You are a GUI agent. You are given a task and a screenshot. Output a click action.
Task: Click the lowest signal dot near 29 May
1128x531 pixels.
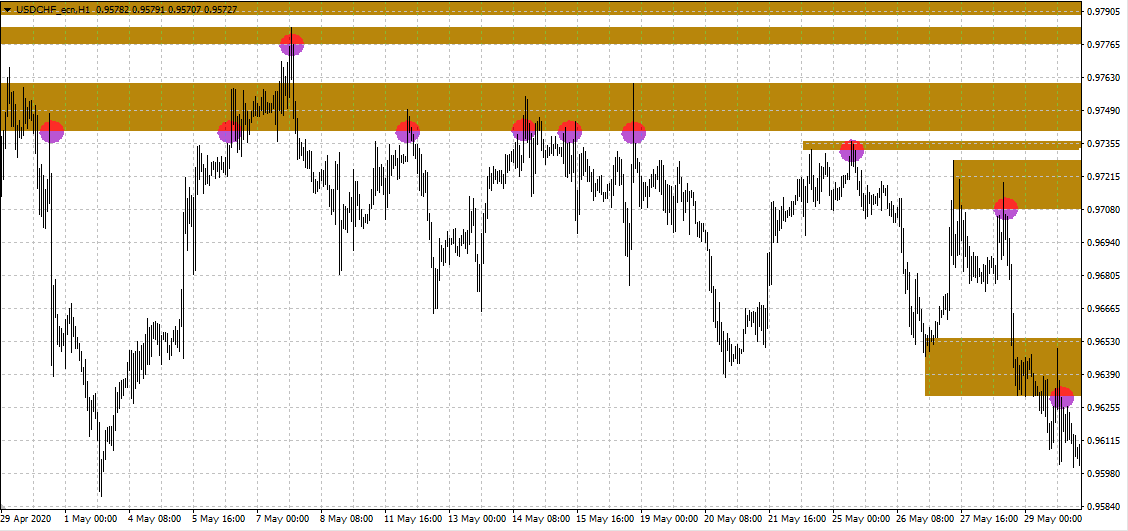1061,397
